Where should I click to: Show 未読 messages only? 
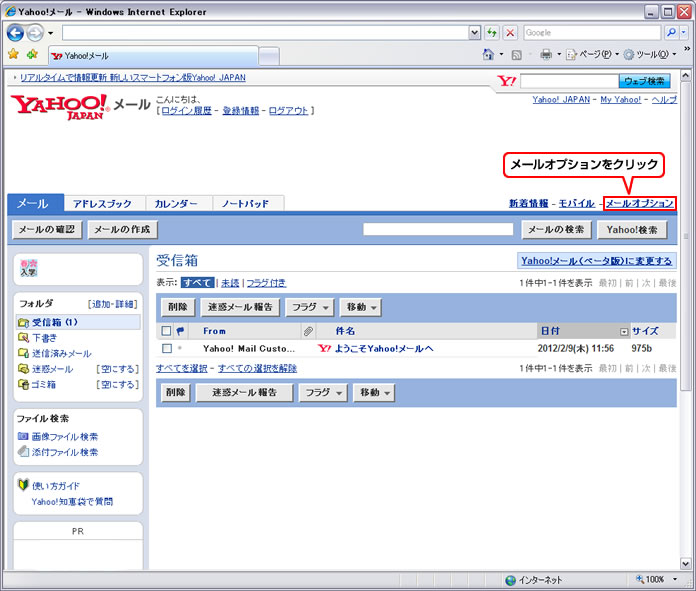pyautogui.click(x=230, y=283)
